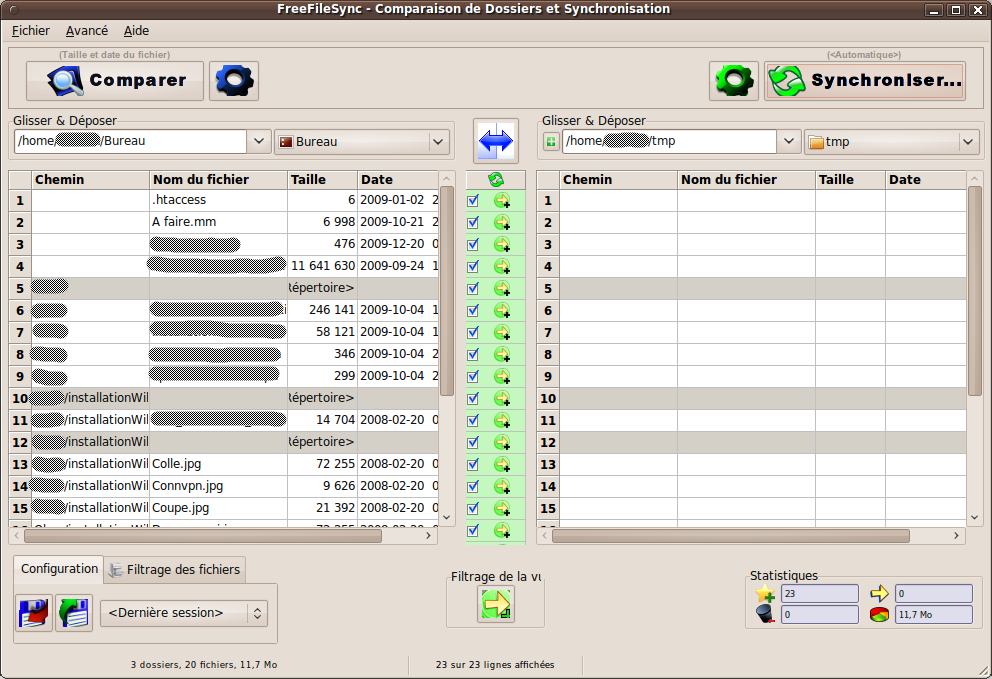
Task: Open the Fichier menu
Action: point(30,30)
